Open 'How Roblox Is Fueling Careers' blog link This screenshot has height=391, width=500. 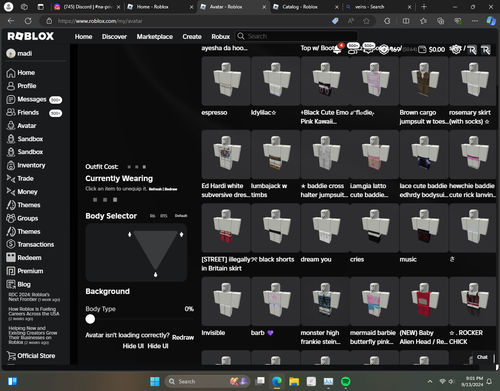point(34,314)
